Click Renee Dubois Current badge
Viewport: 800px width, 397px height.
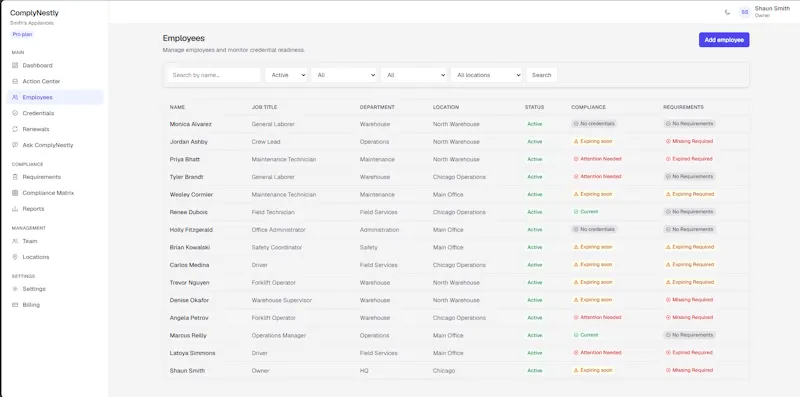tap(586, 212)
